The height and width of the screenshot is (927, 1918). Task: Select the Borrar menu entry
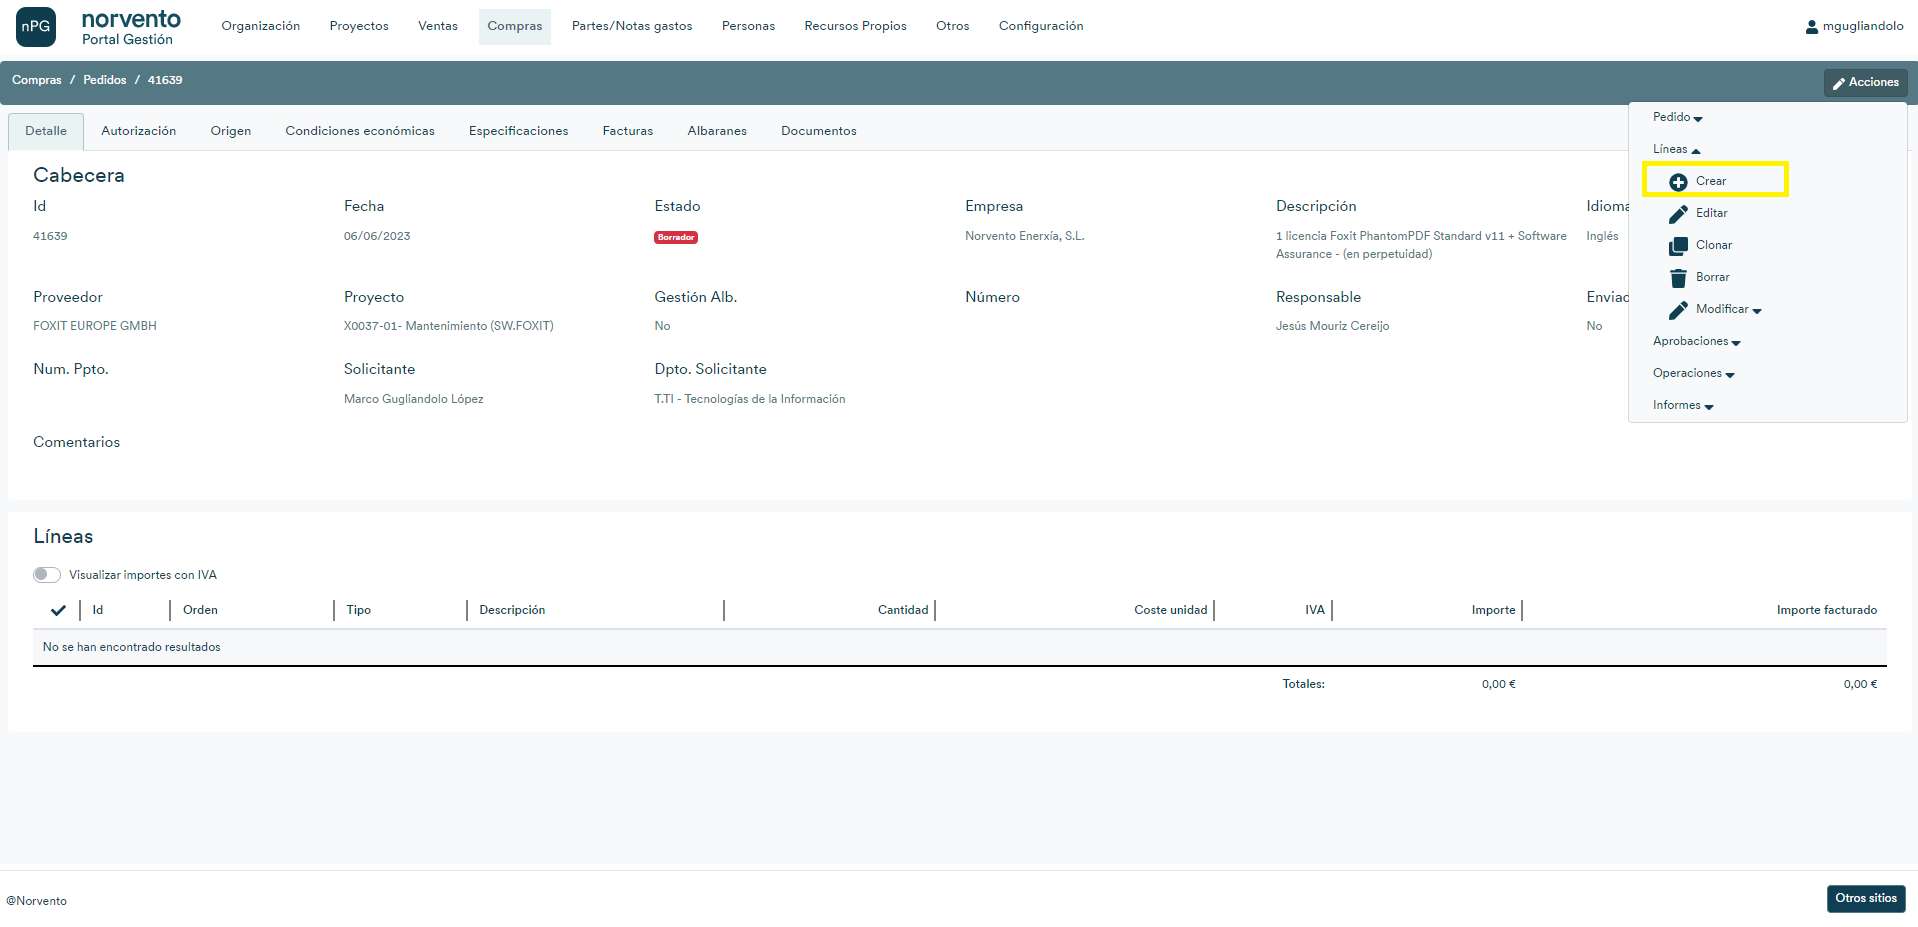click(x=1715, y=277)
